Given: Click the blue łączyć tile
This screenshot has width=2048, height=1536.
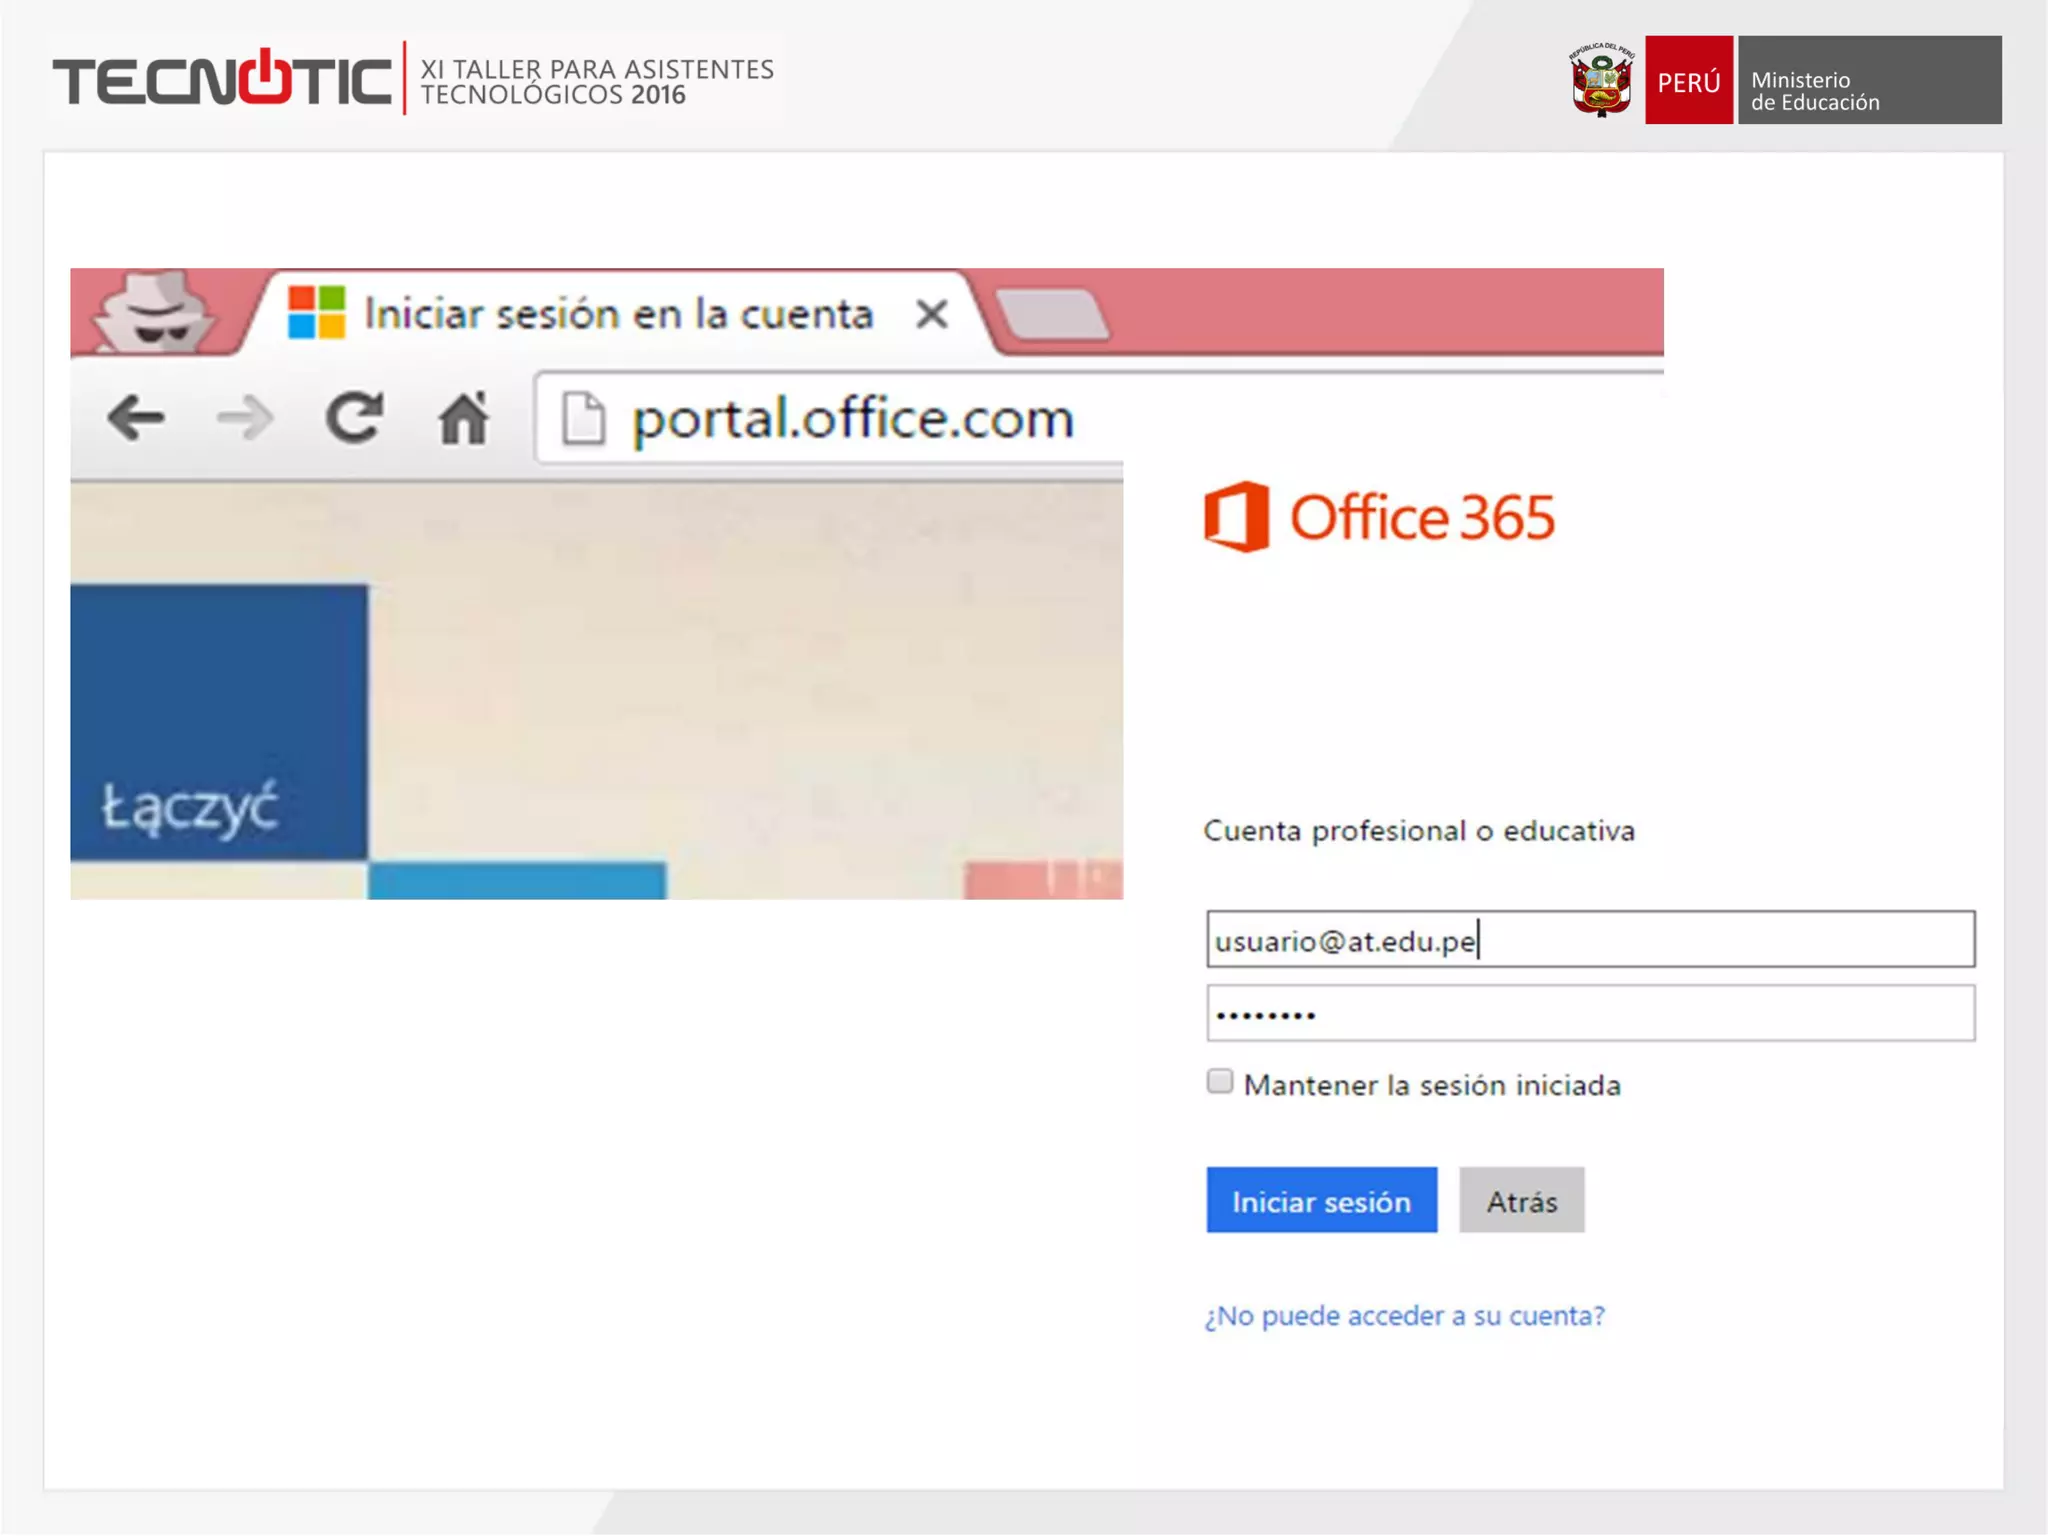Looking at the screenshot, I should (x=218, y=722).
